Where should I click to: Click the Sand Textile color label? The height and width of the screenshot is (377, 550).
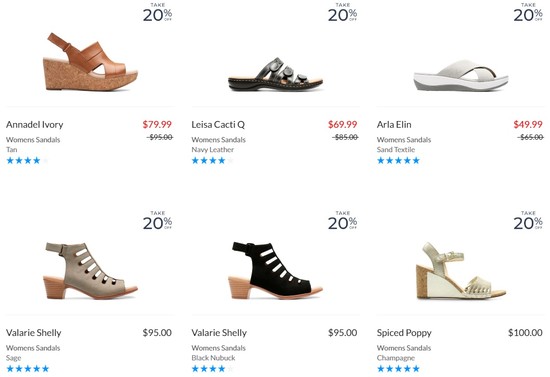click(396, 150)
